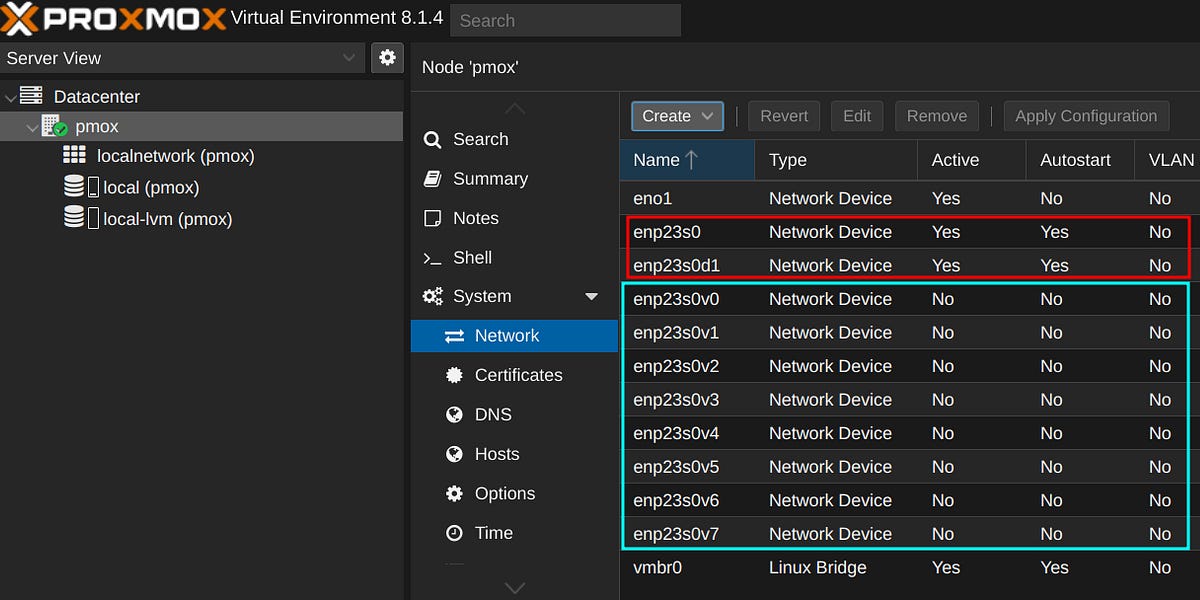Collapse the Datacenter tree node

coord(10,96)
